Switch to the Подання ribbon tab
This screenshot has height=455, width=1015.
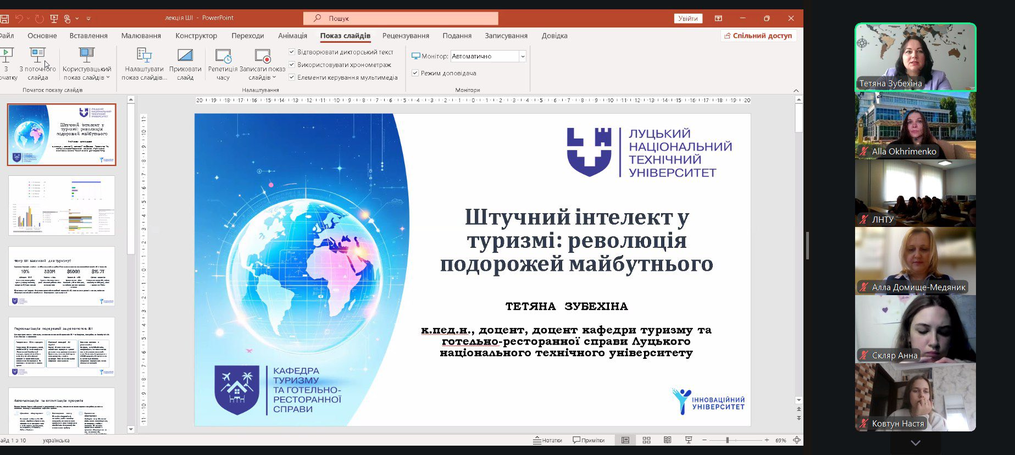point(457,36)
